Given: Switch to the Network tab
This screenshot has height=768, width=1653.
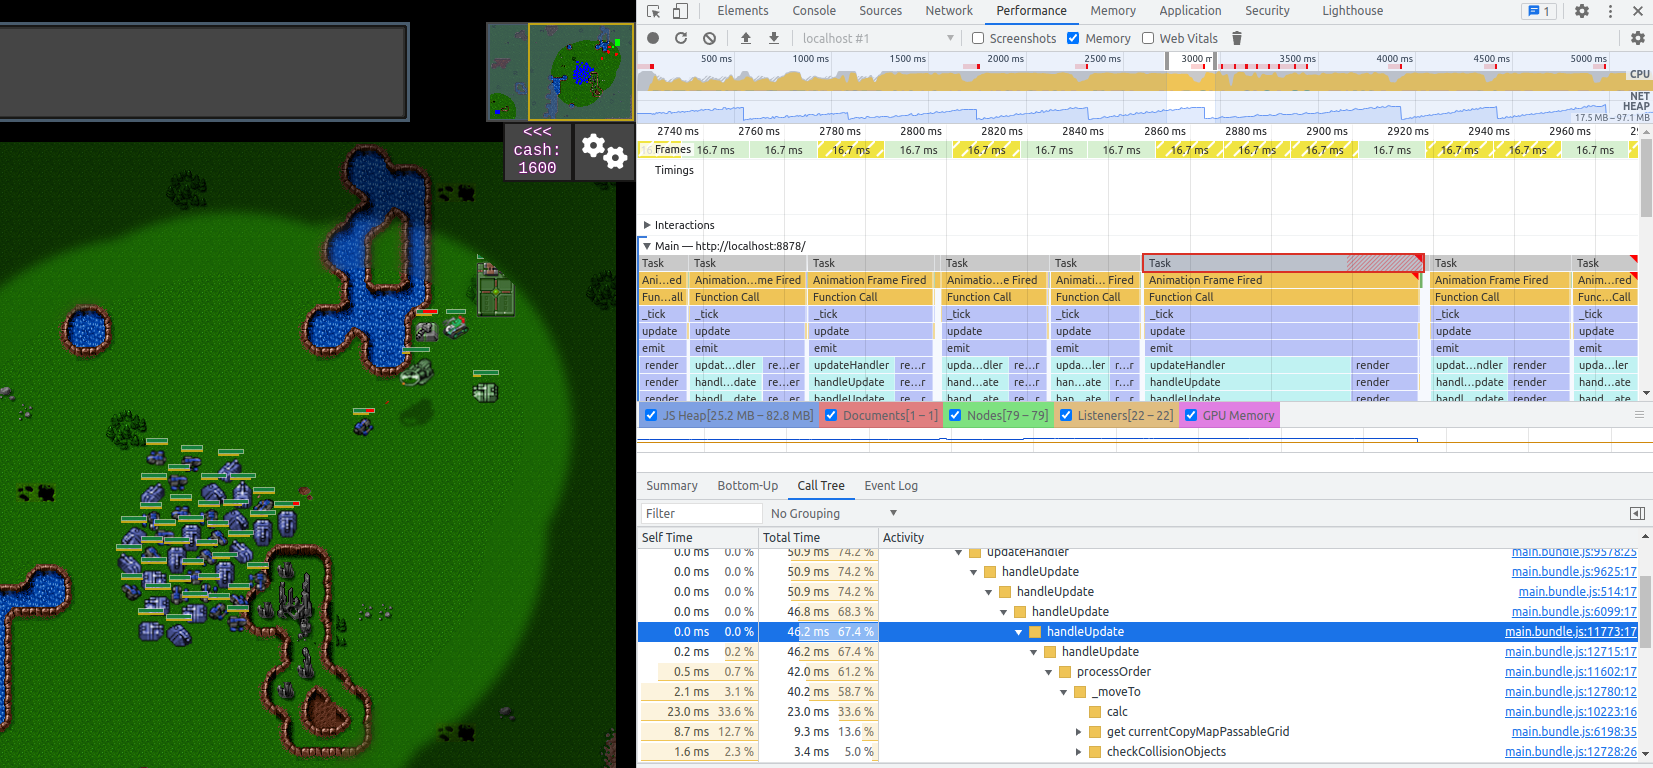Looking at the screenshot, I should tap(948, 11).
